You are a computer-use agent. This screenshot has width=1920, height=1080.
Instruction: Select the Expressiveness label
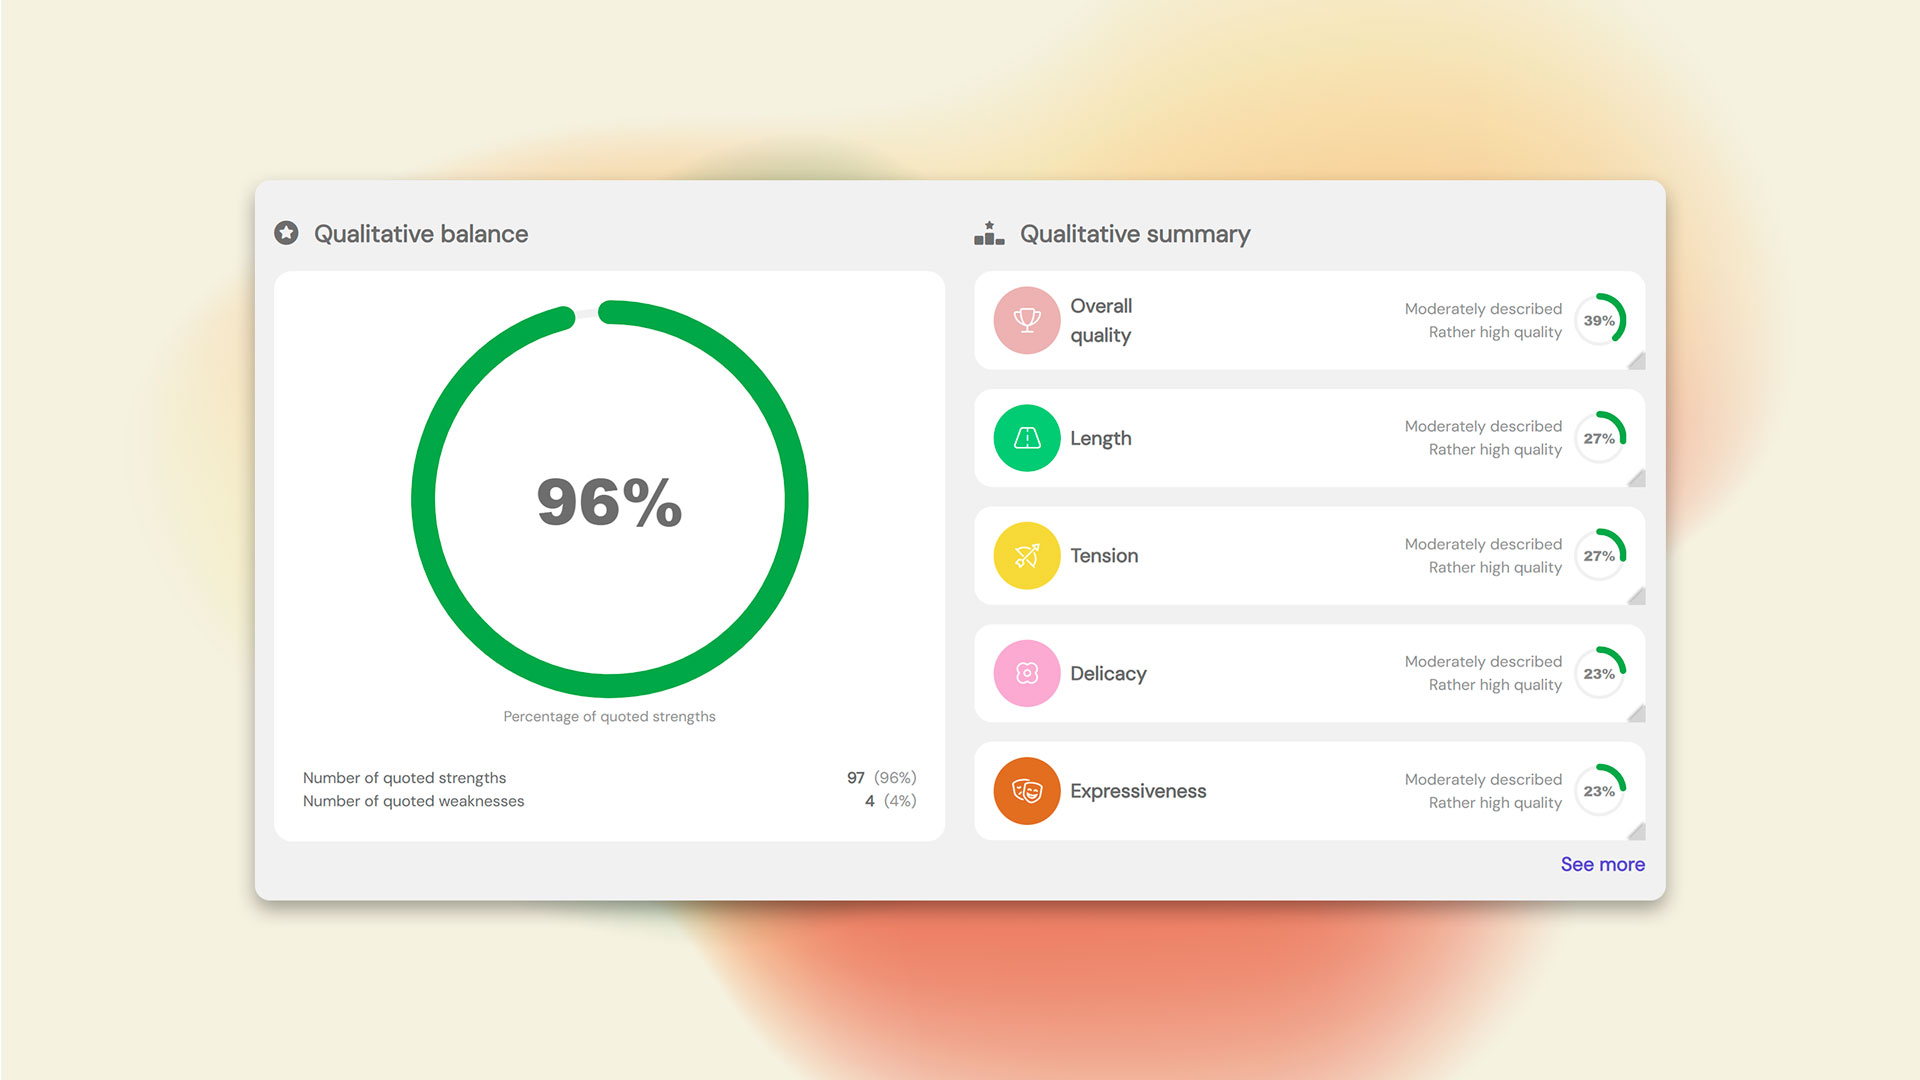point(1138,791)
